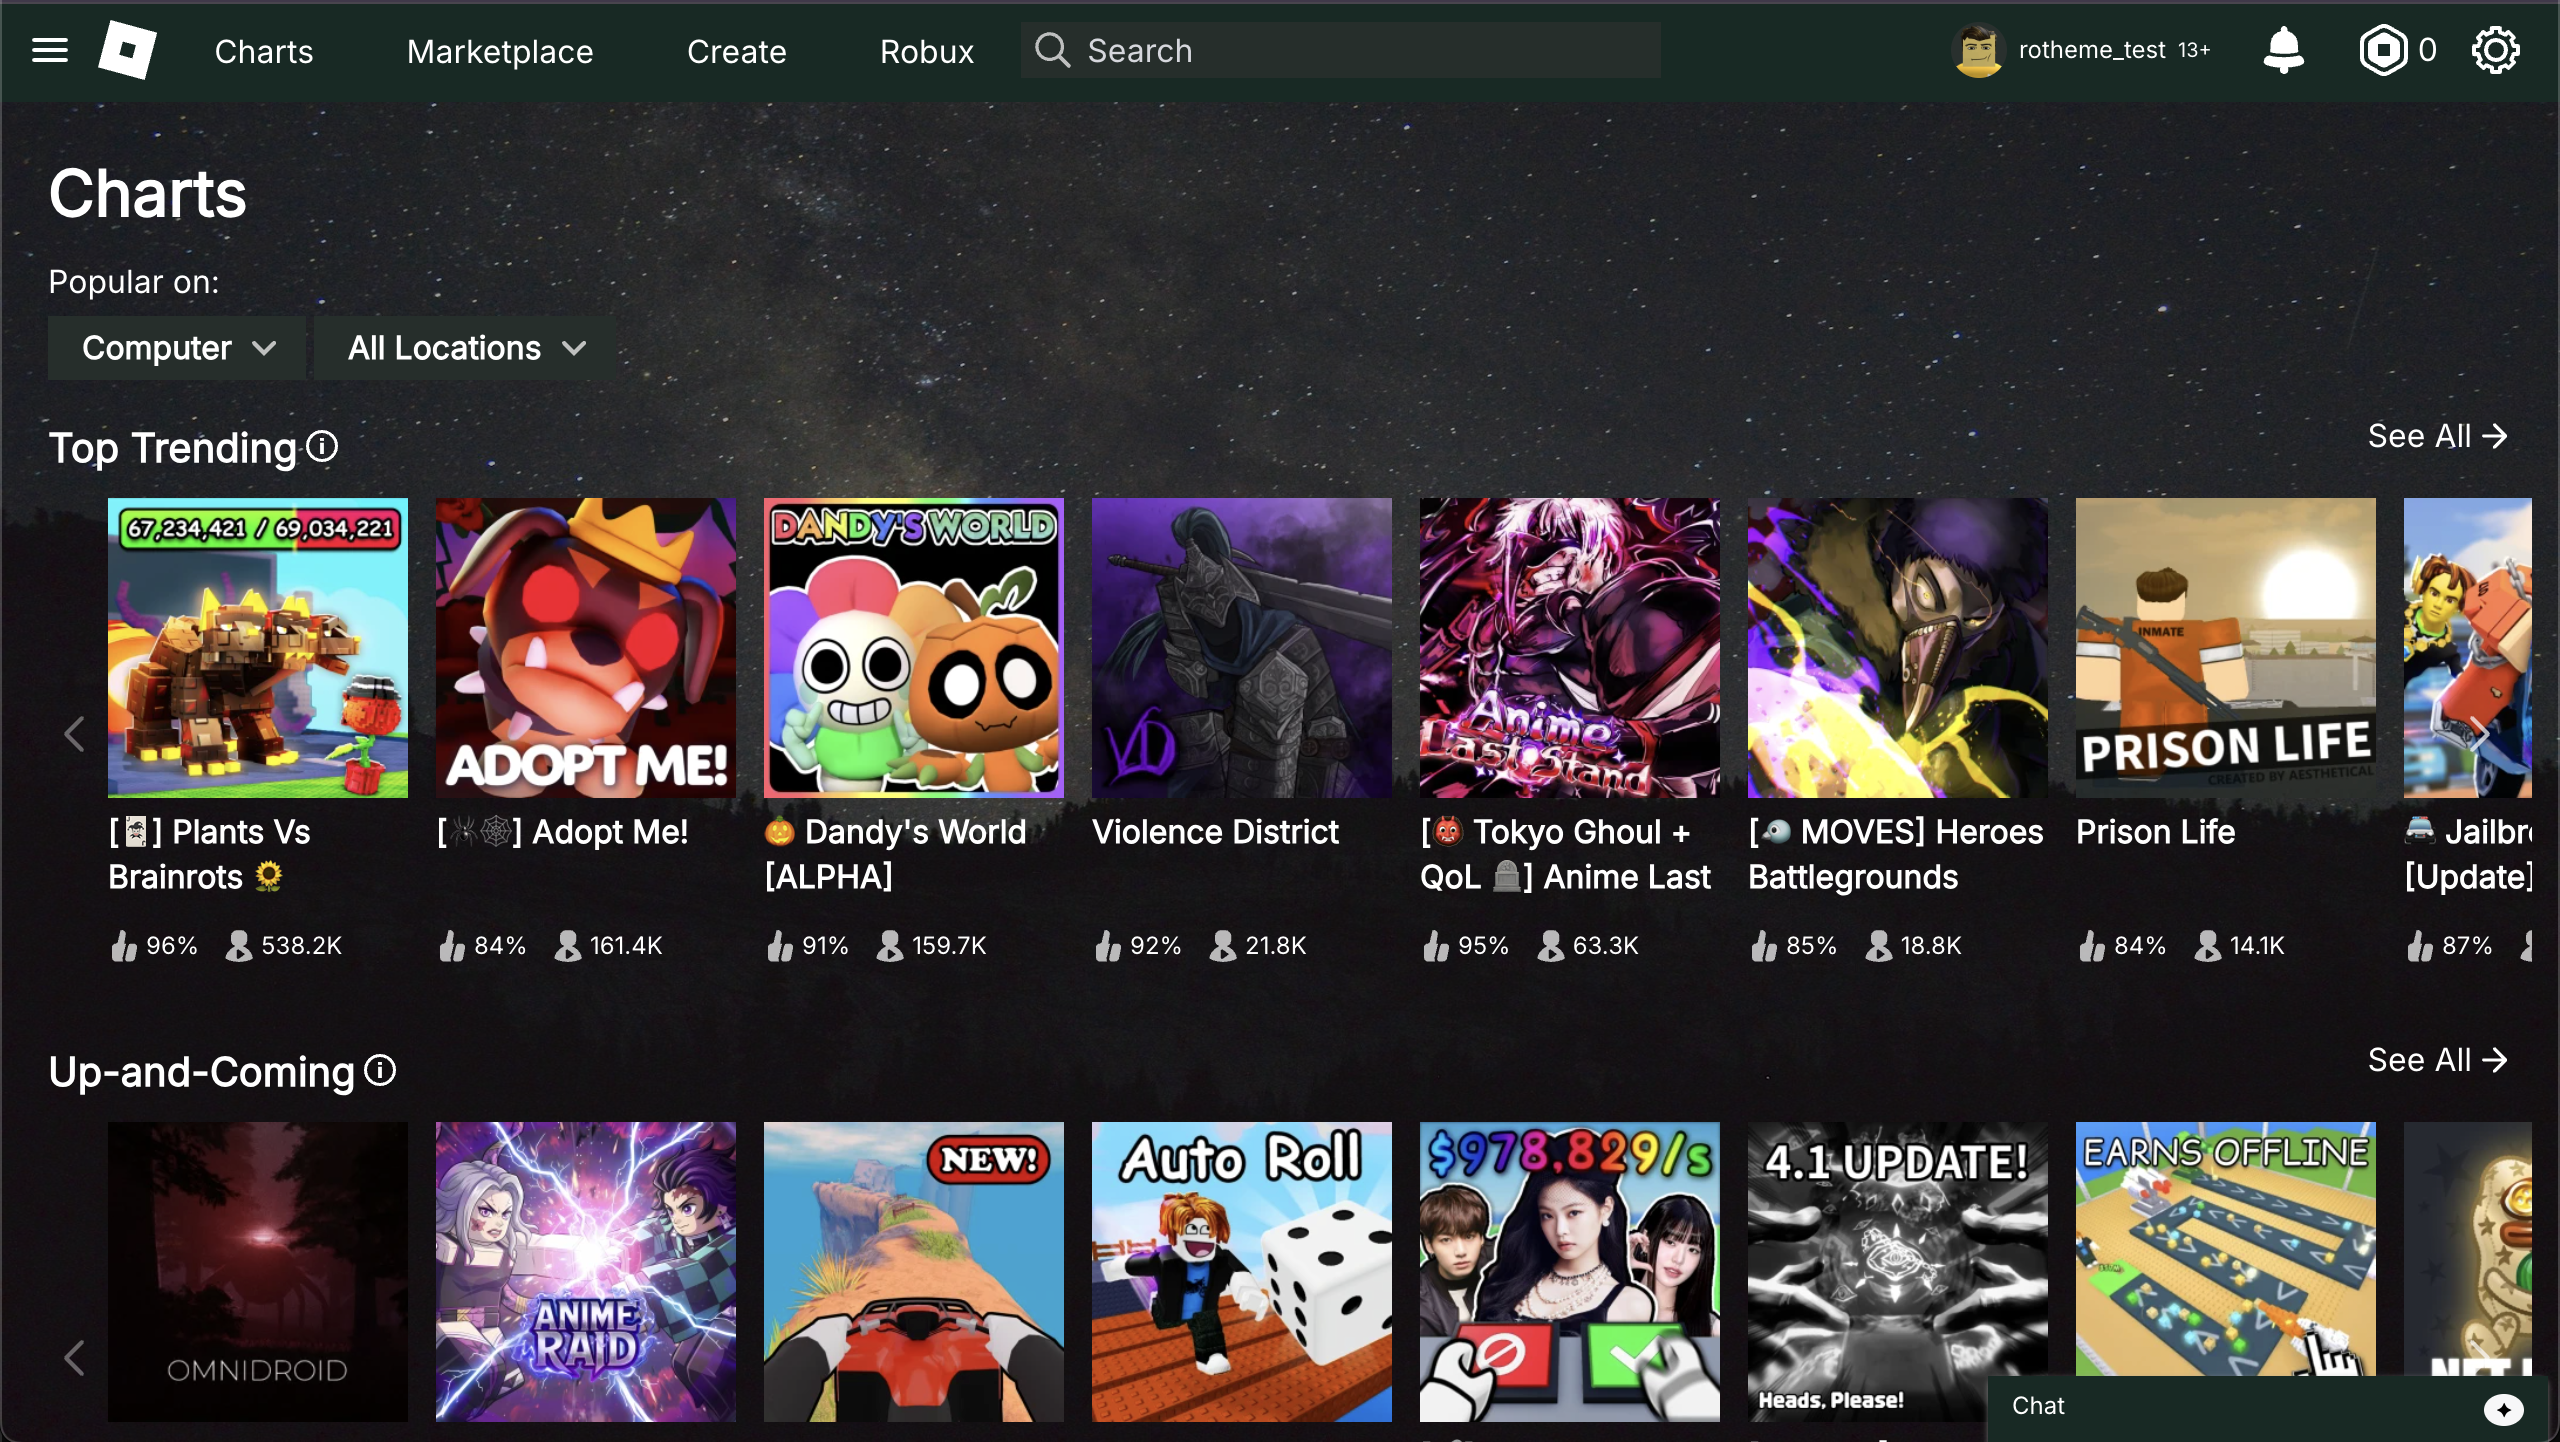Open the hamburger navigation menu
Screen dimensions: 2560x1442
point(48,50)
